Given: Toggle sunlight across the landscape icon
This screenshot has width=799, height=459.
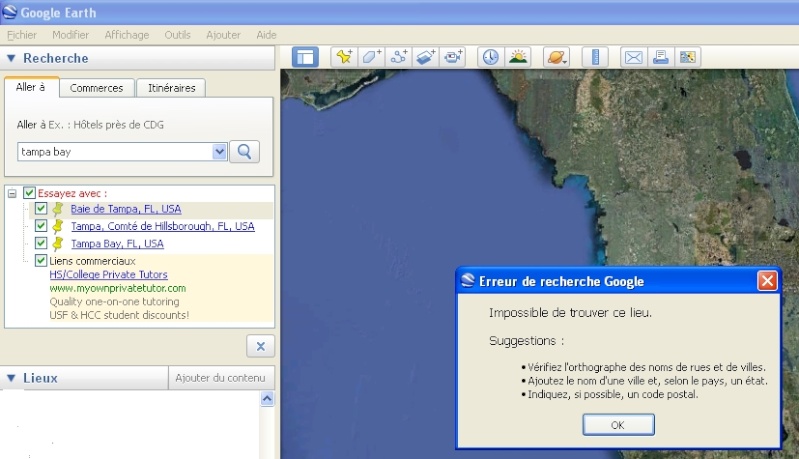Looking at the screenshot, I should pos(518,57).
